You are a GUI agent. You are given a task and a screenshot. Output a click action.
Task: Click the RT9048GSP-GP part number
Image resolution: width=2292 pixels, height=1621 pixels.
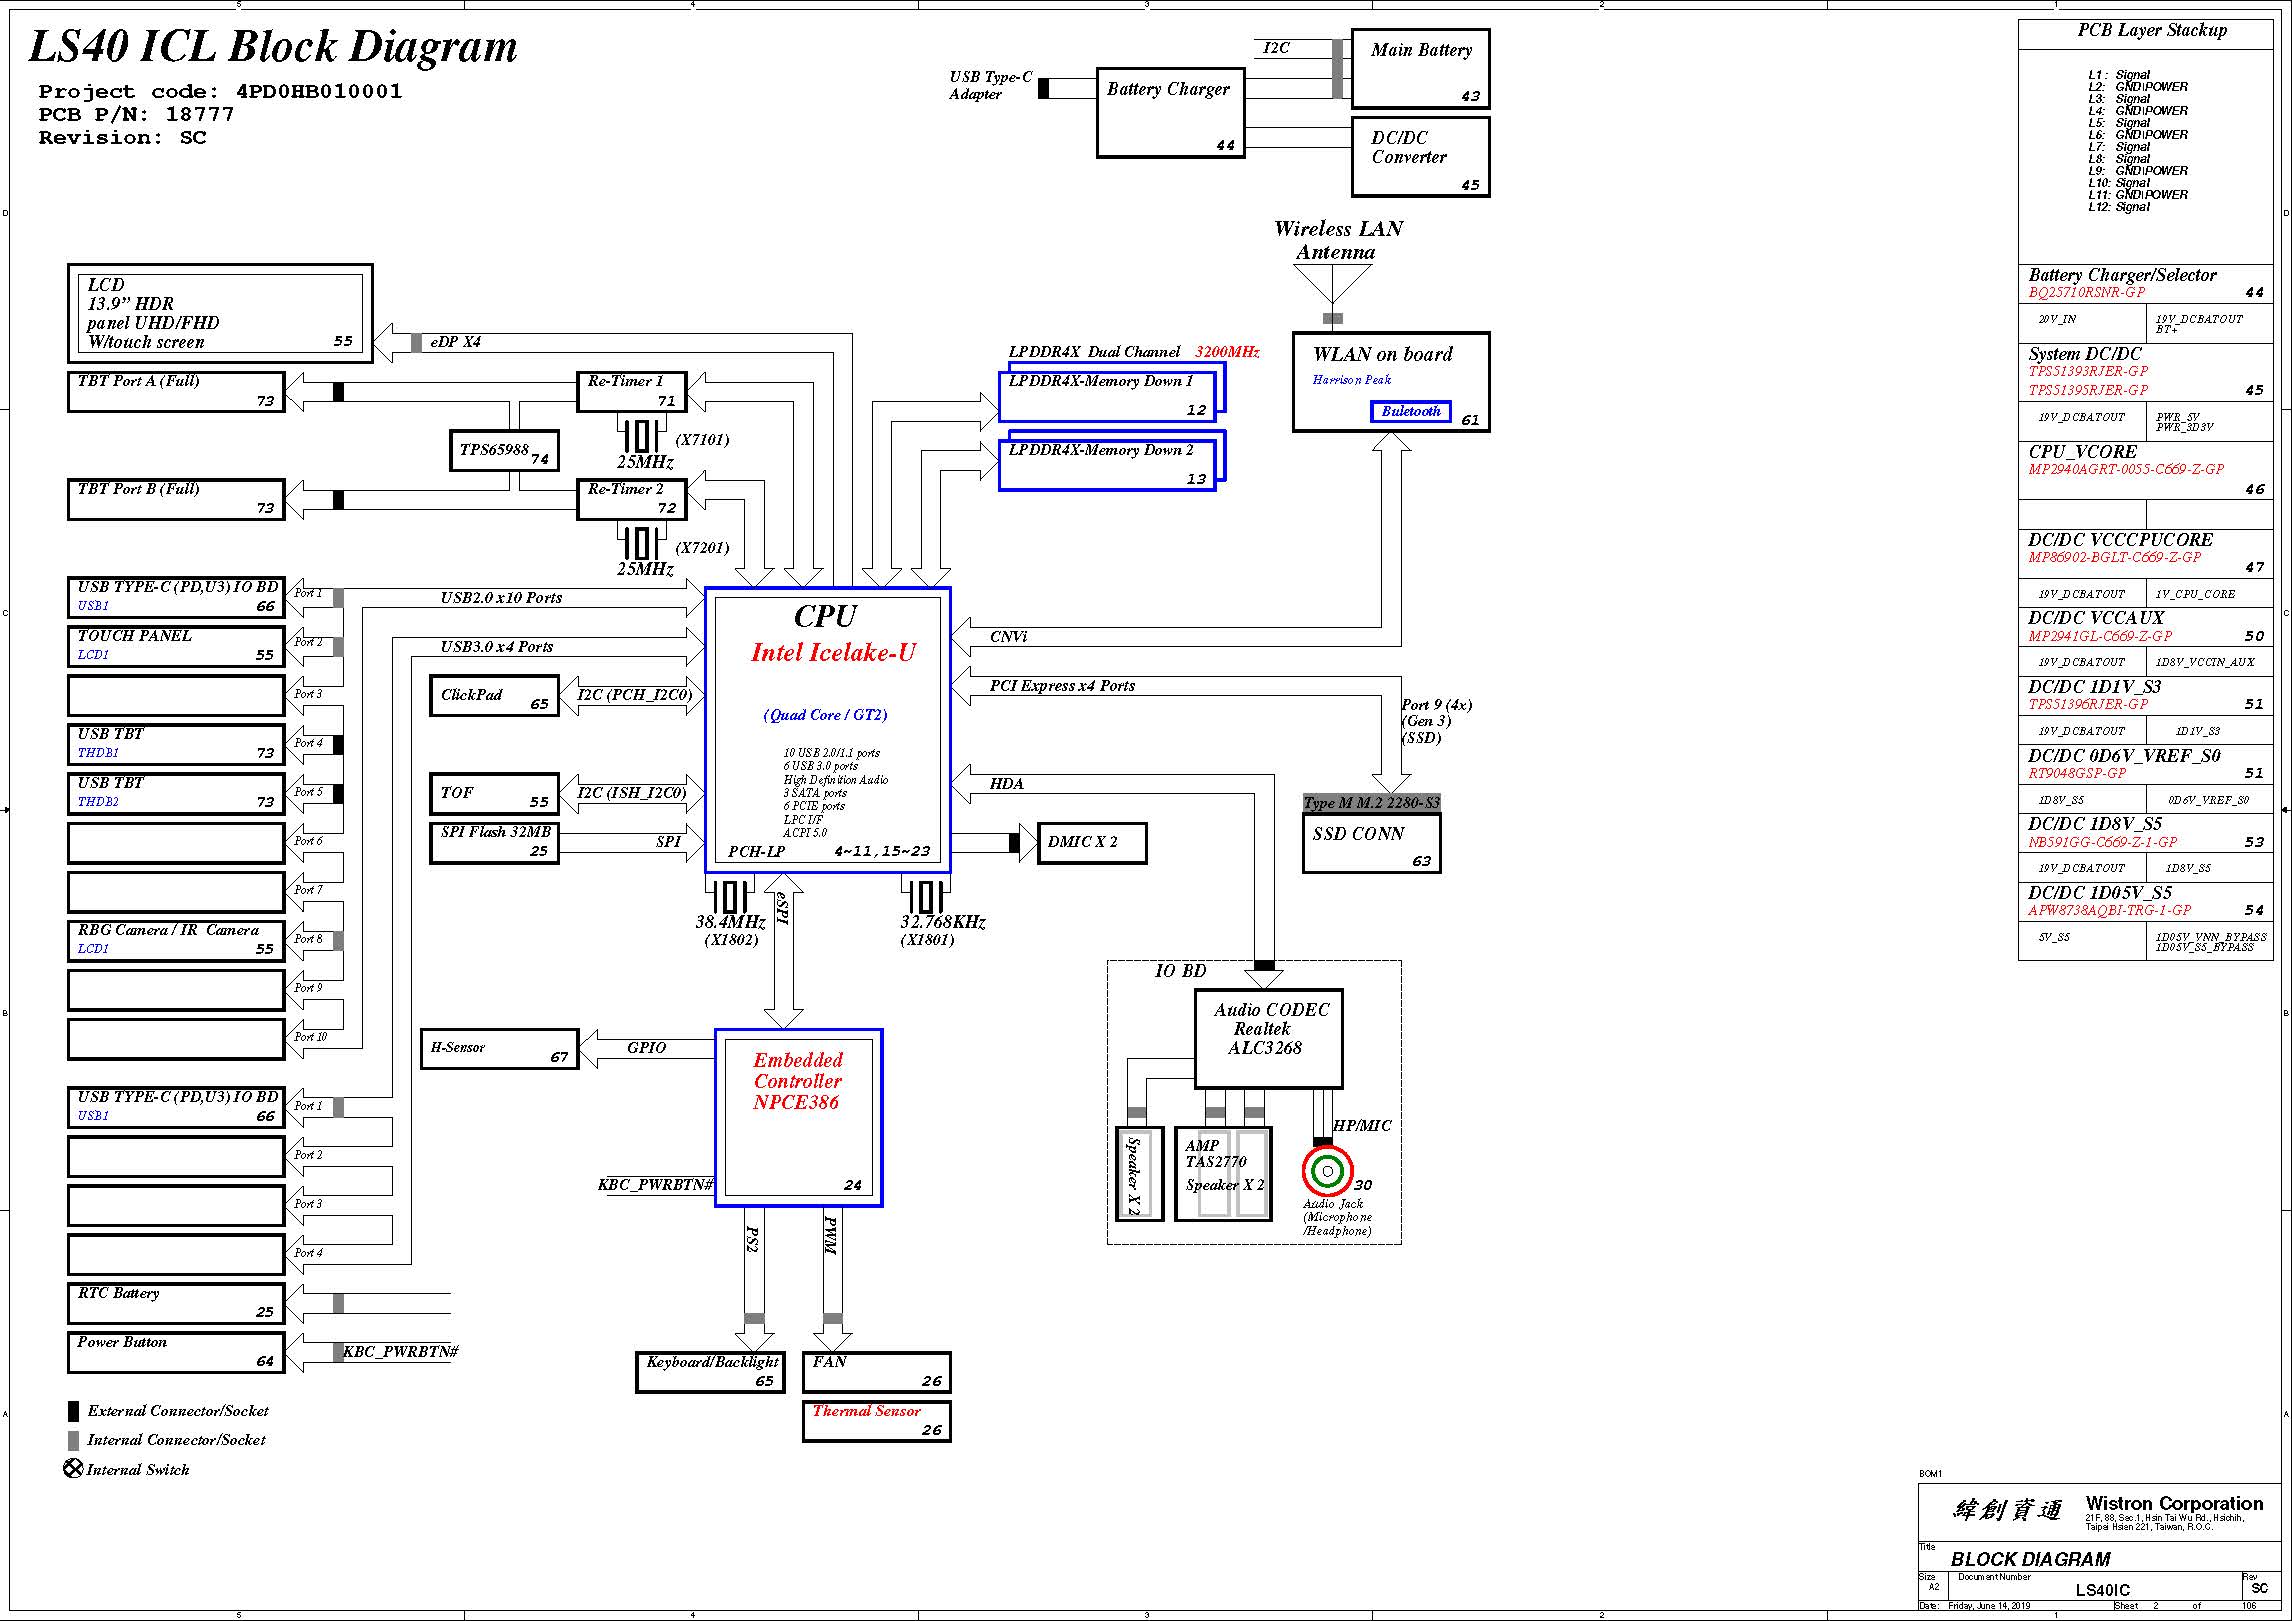[2077, 773]
